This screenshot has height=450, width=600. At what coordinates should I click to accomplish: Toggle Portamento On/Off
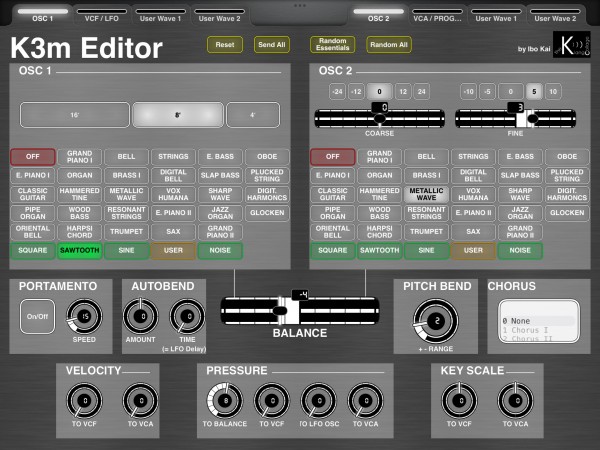[38, 316]
